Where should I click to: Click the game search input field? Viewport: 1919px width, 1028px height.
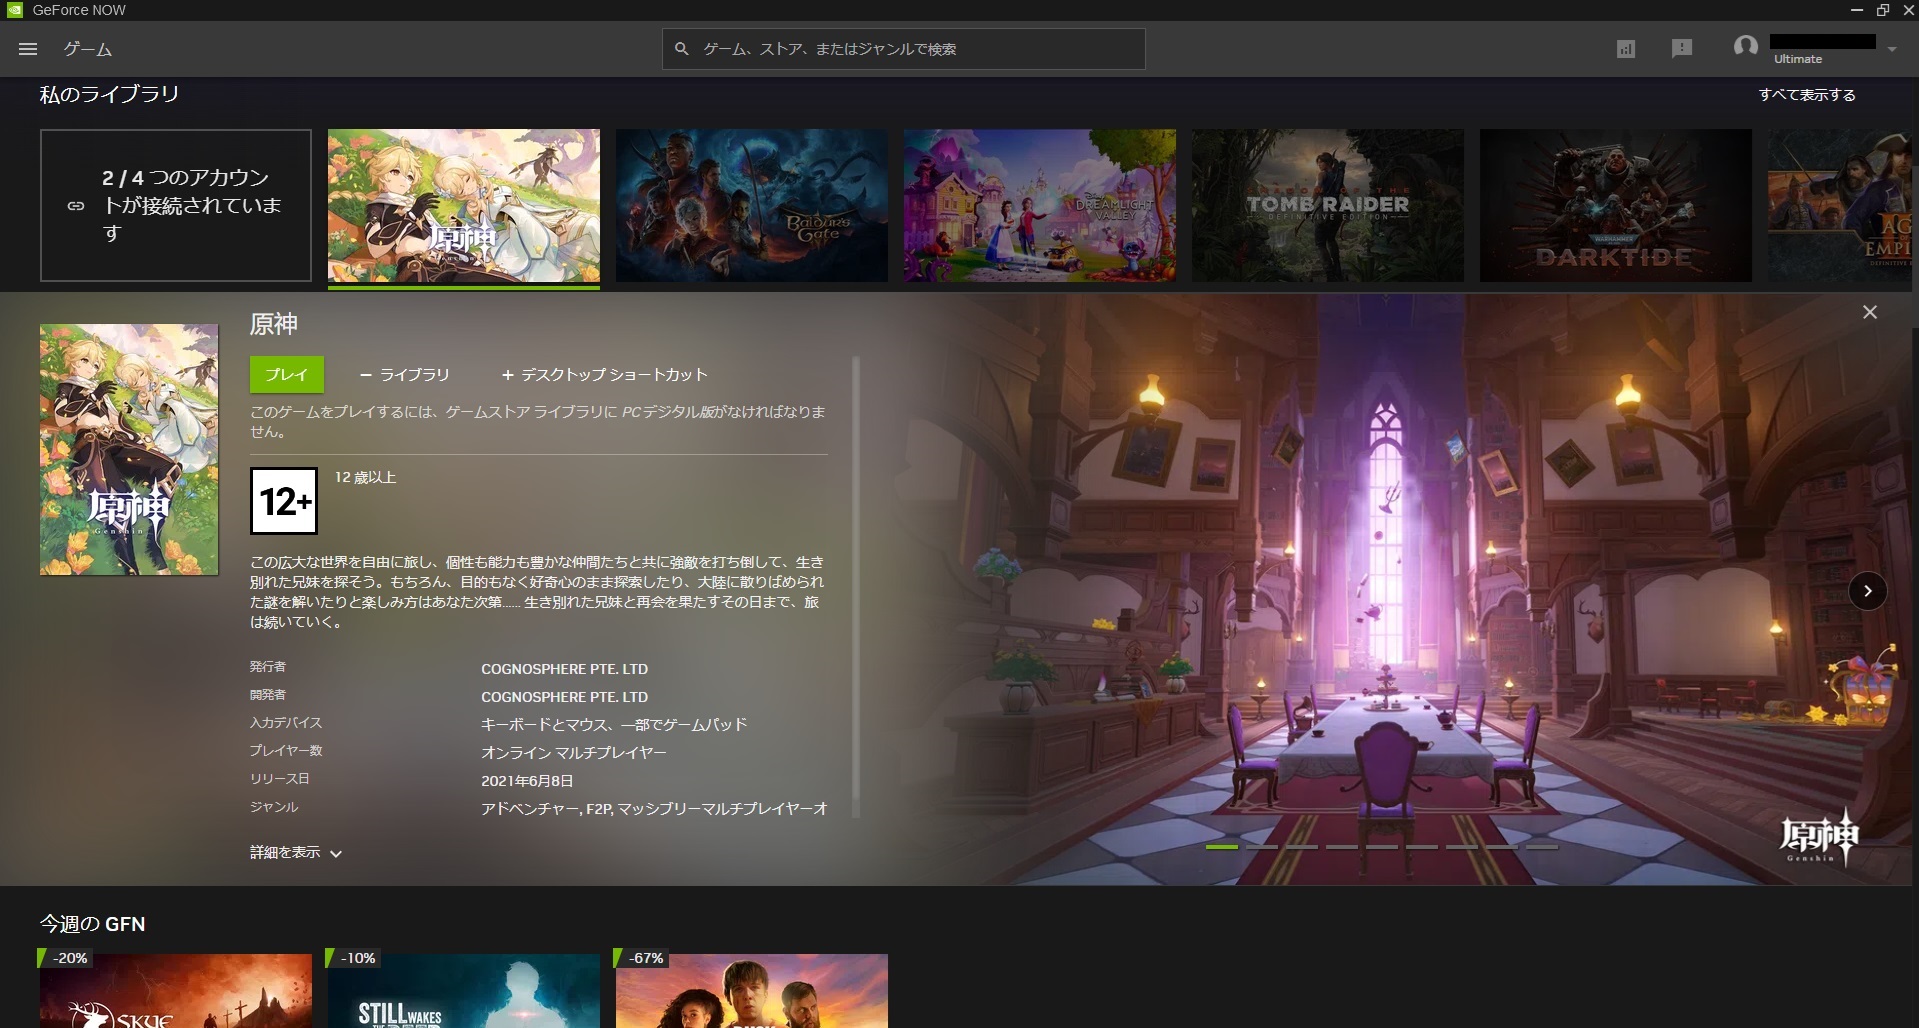click(904, 49)
